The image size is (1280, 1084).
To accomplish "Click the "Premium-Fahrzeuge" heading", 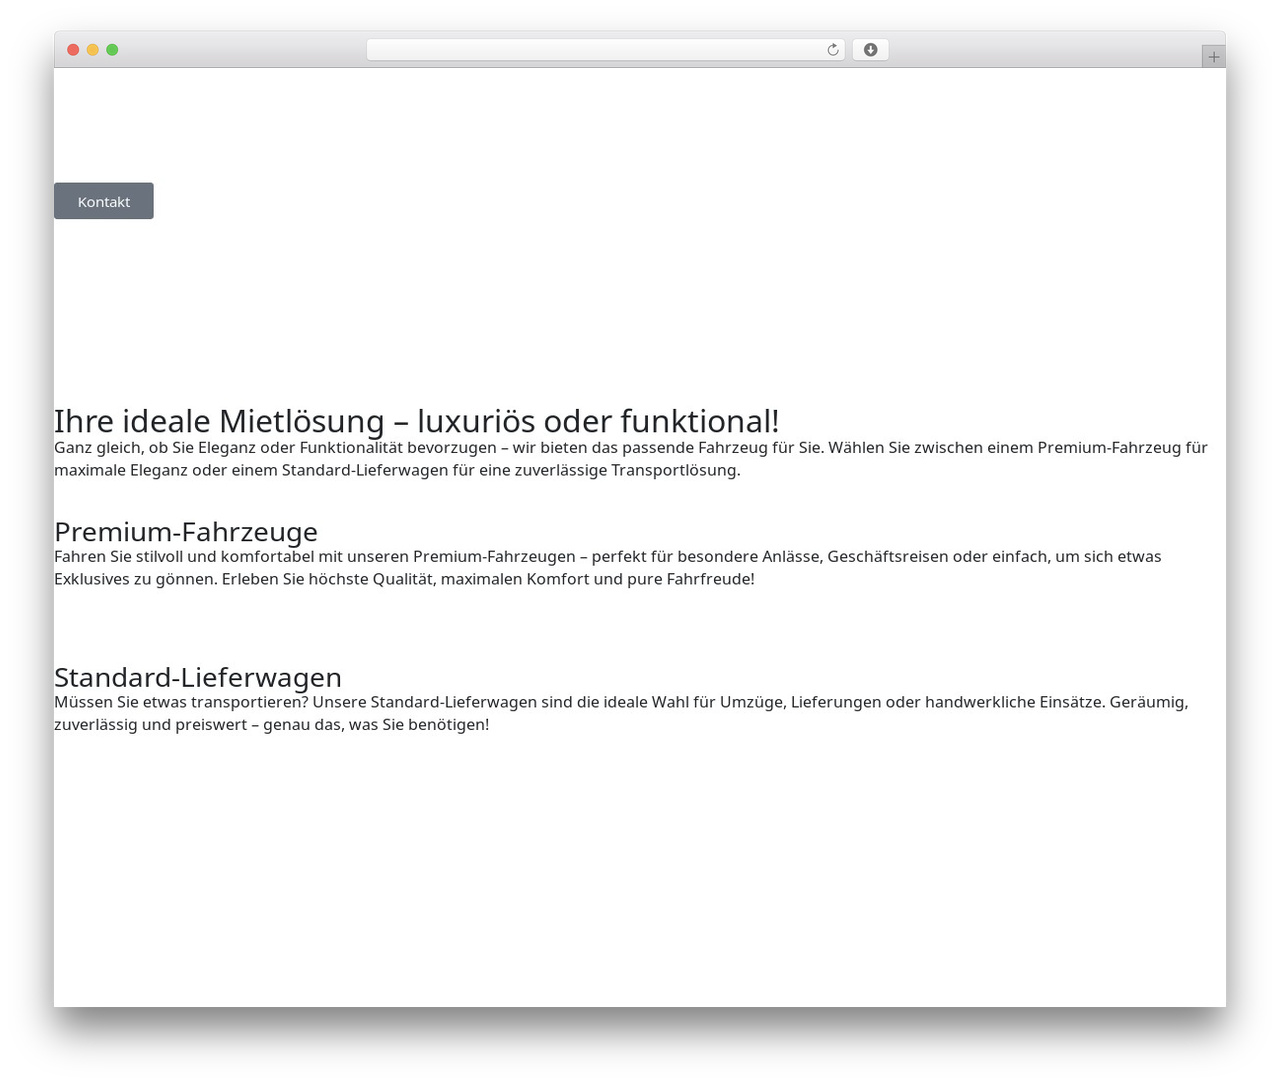I will click(186, 531).
